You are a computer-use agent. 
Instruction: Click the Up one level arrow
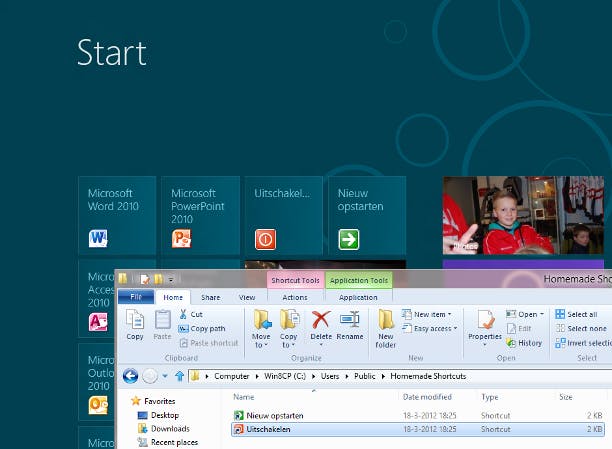pyautogui.click(x=179, y=376)
